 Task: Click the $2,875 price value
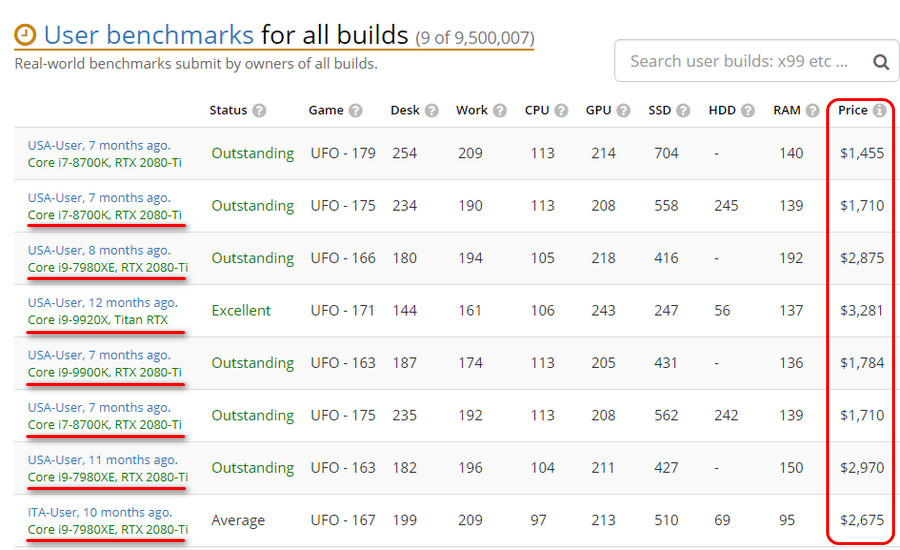point(862,258)
